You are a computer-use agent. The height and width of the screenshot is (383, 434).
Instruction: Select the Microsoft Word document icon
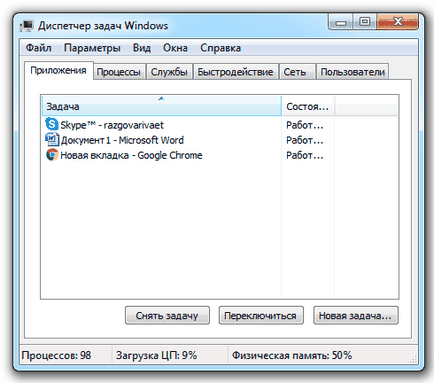(x=52, y=140)
